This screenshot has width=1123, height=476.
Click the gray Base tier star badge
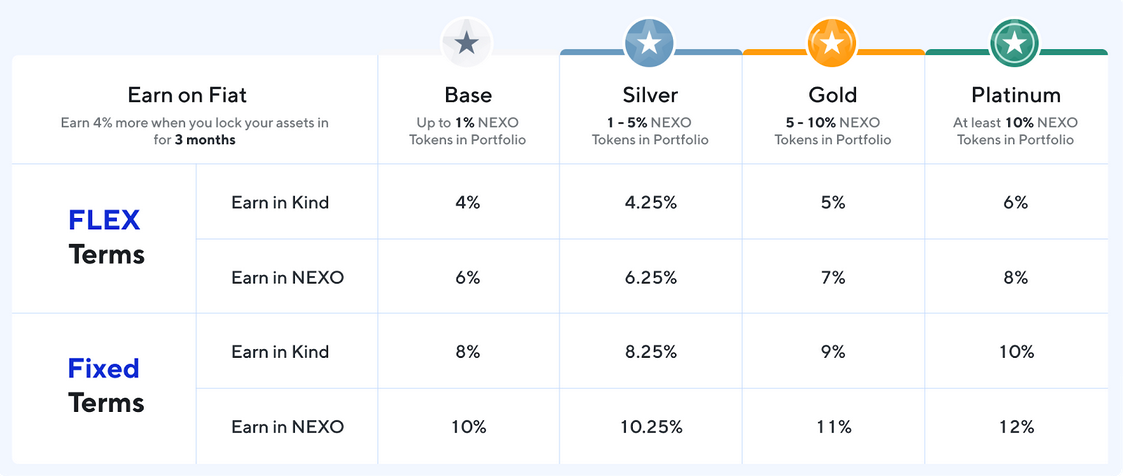tap(467, 43)
